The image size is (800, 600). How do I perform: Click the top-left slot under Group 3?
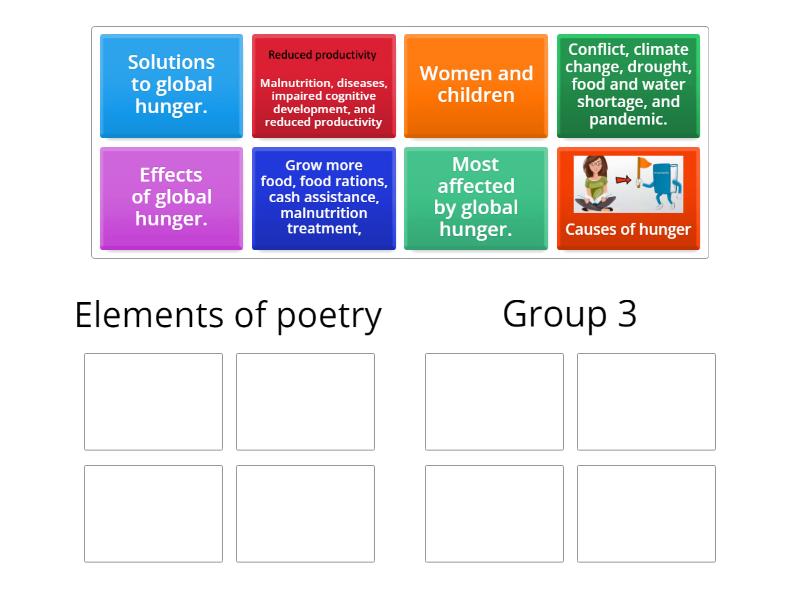pyautogui.click(x=493, y=401)
